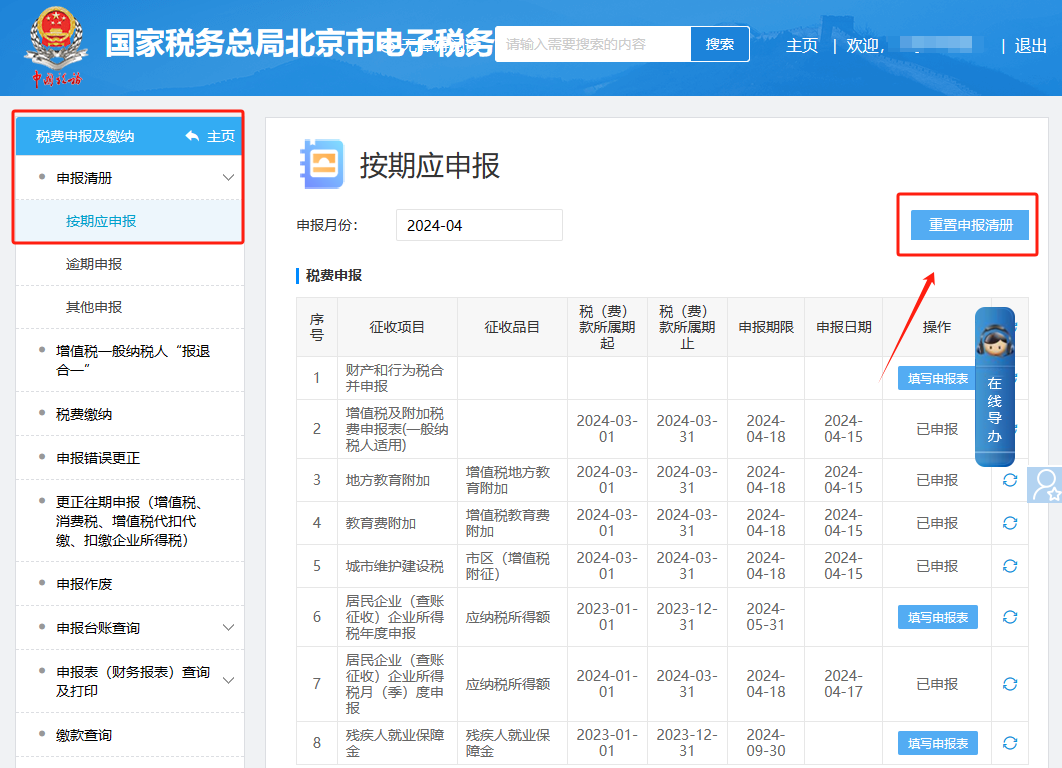
Task: Open the 申报月份 2024-04 month picker
Action: [479, 225]
